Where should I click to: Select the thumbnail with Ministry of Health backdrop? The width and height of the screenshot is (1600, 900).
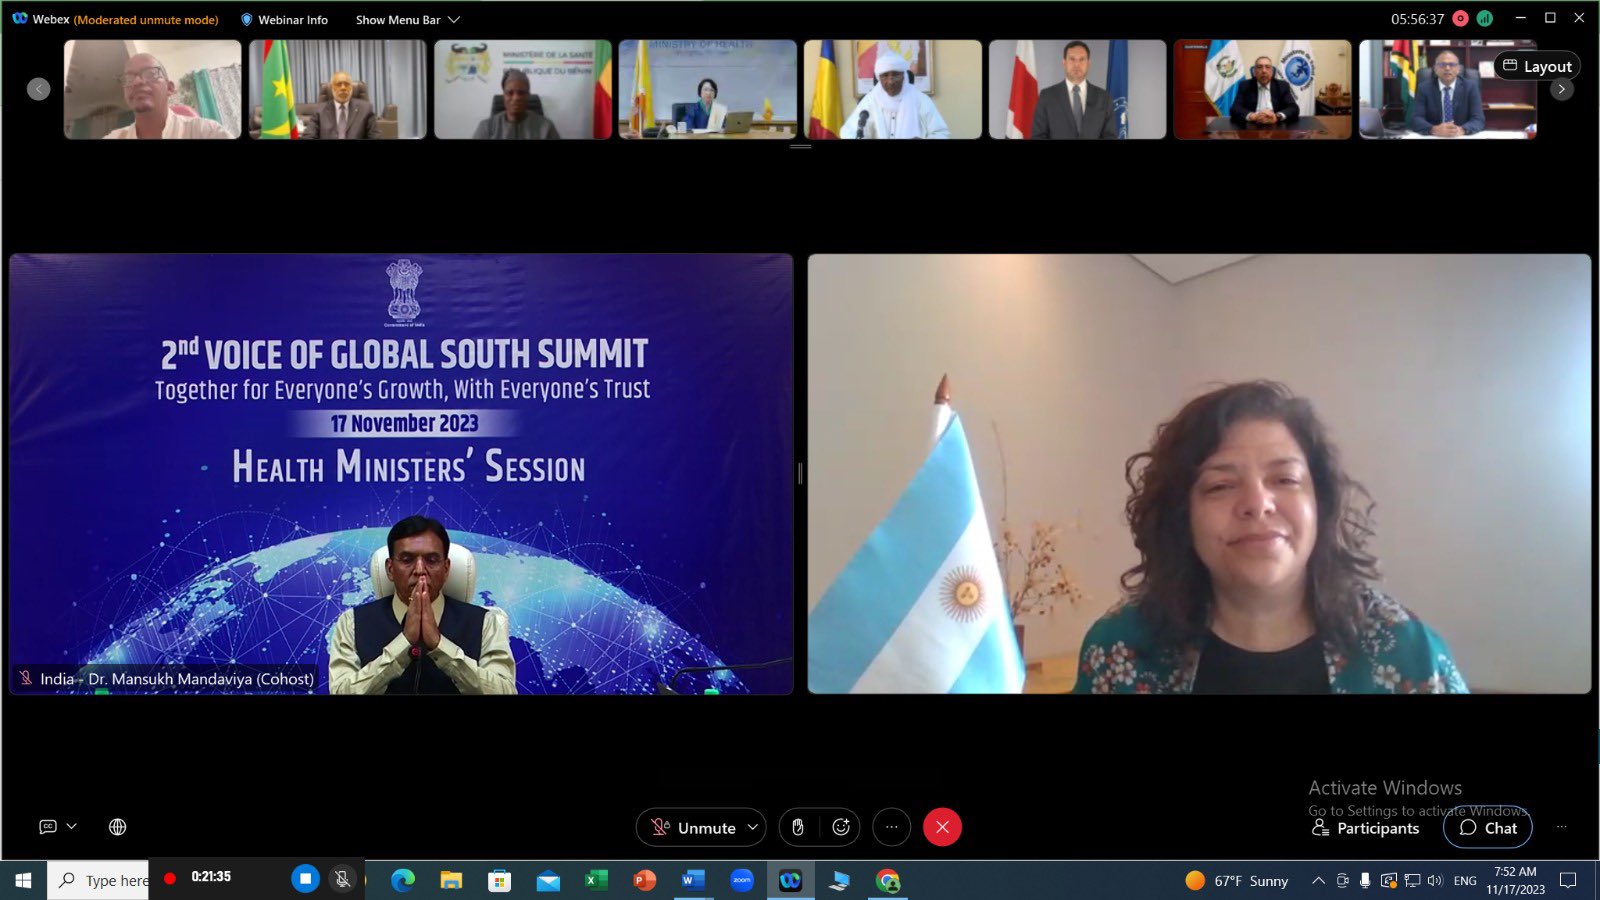707,89
